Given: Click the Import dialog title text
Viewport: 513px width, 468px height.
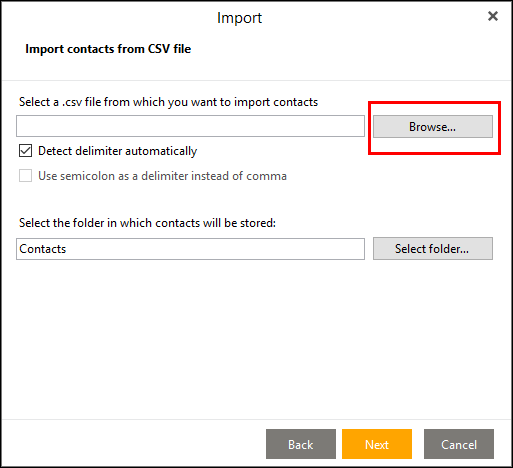Looking at the screenshot, I should tap(239, 18).
